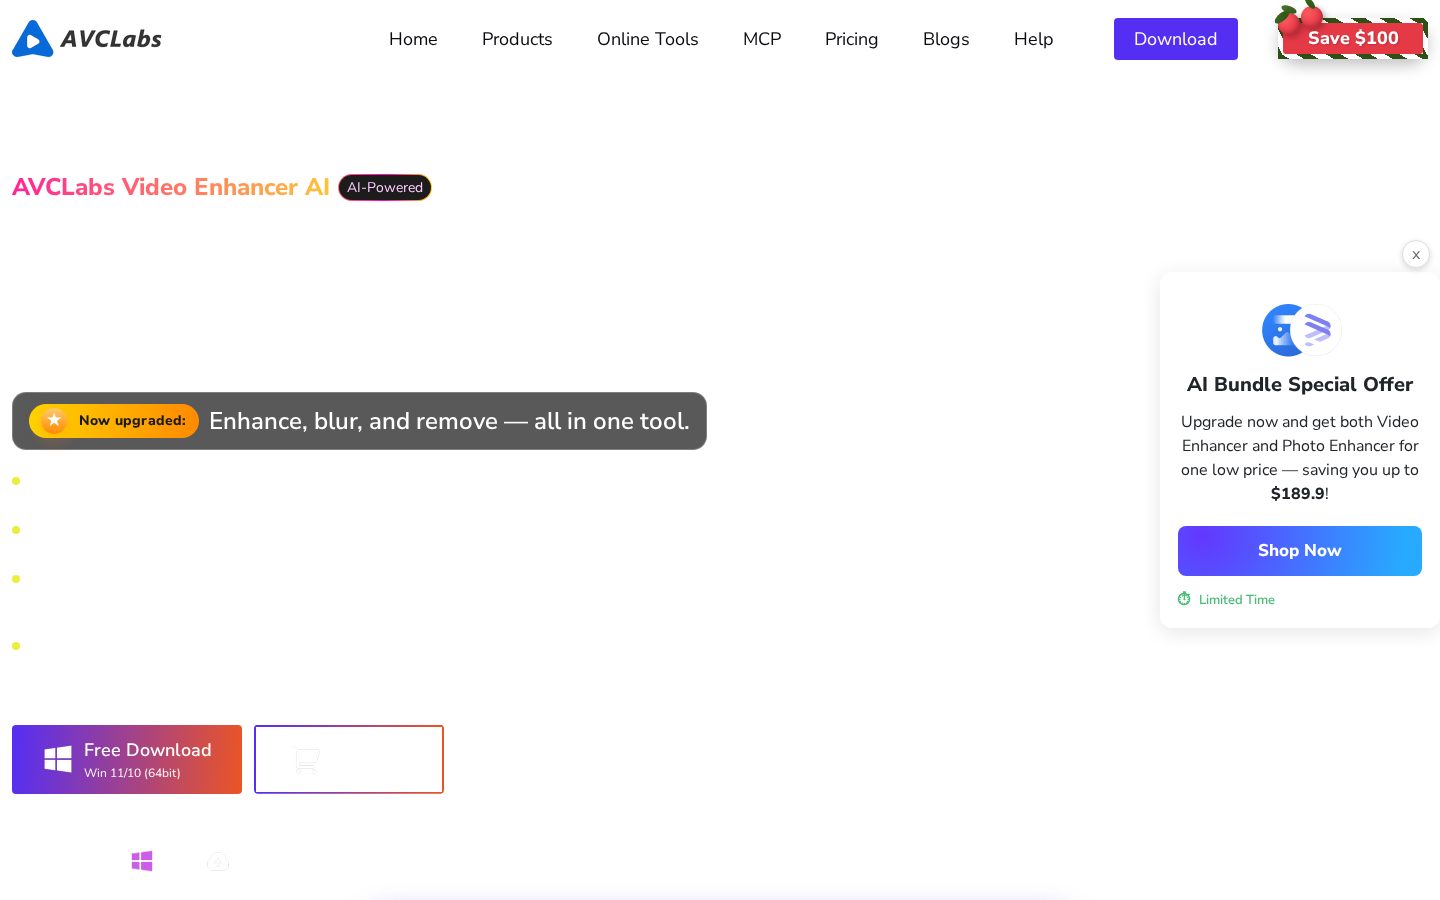This screenshot has width=1440, height=900.
Task: Go to the Pricing page
Action: (851, 39)
